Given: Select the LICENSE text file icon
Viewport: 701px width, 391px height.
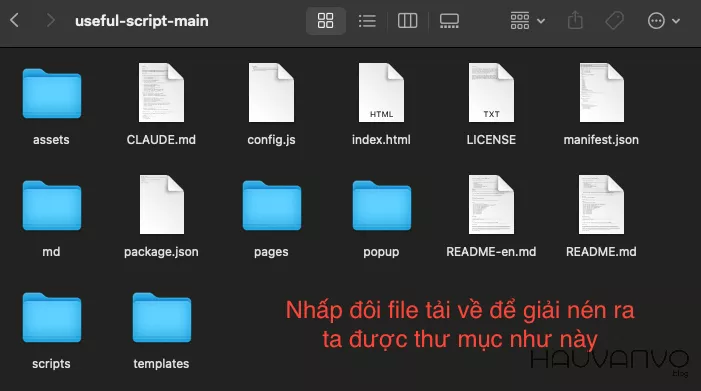Looking at the screenshot, I should [491, 92].
